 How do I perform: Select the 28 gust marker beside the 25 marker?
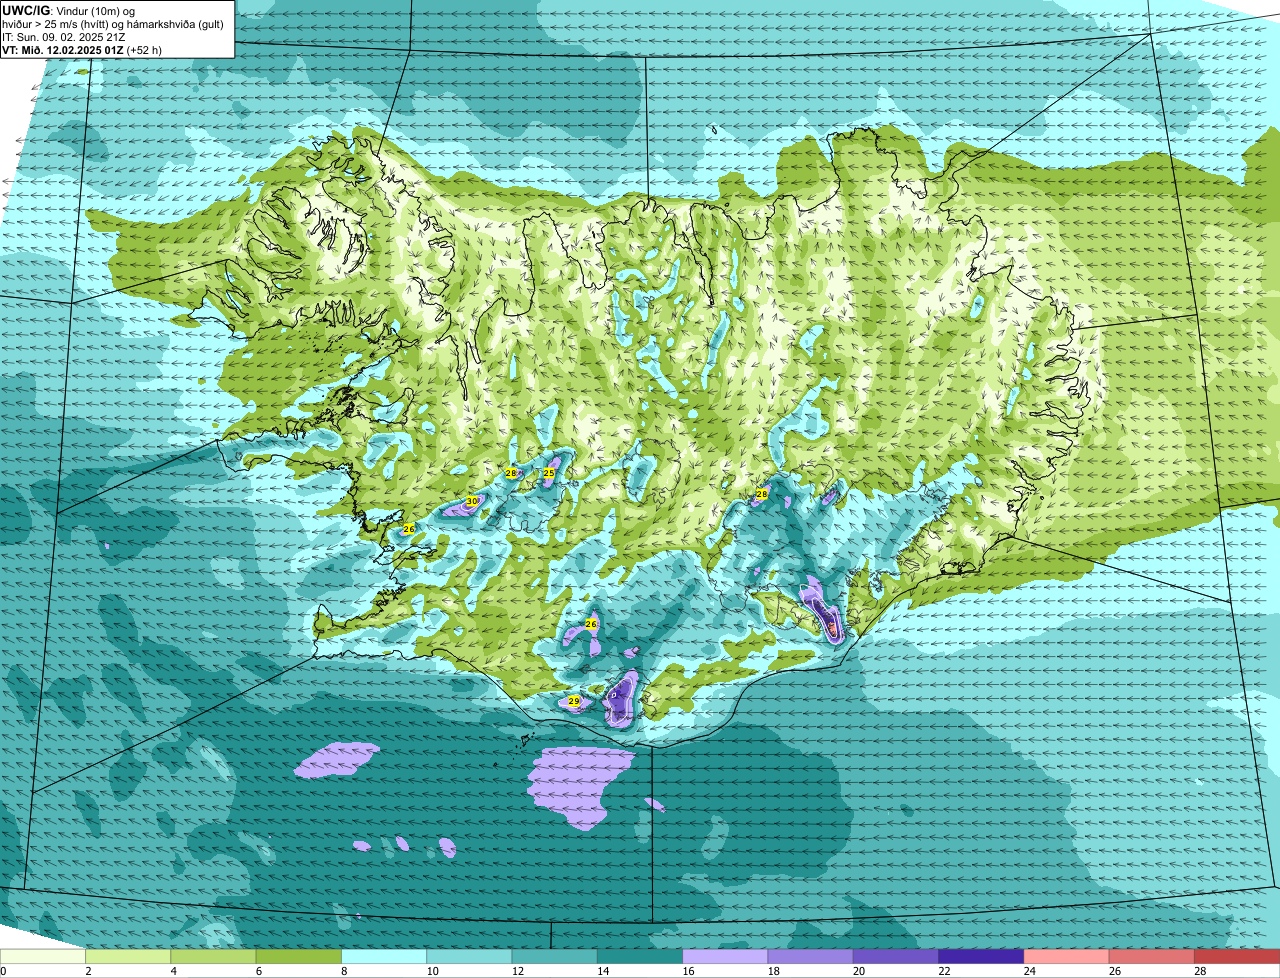pyautogui.click(x=511, y=472)
